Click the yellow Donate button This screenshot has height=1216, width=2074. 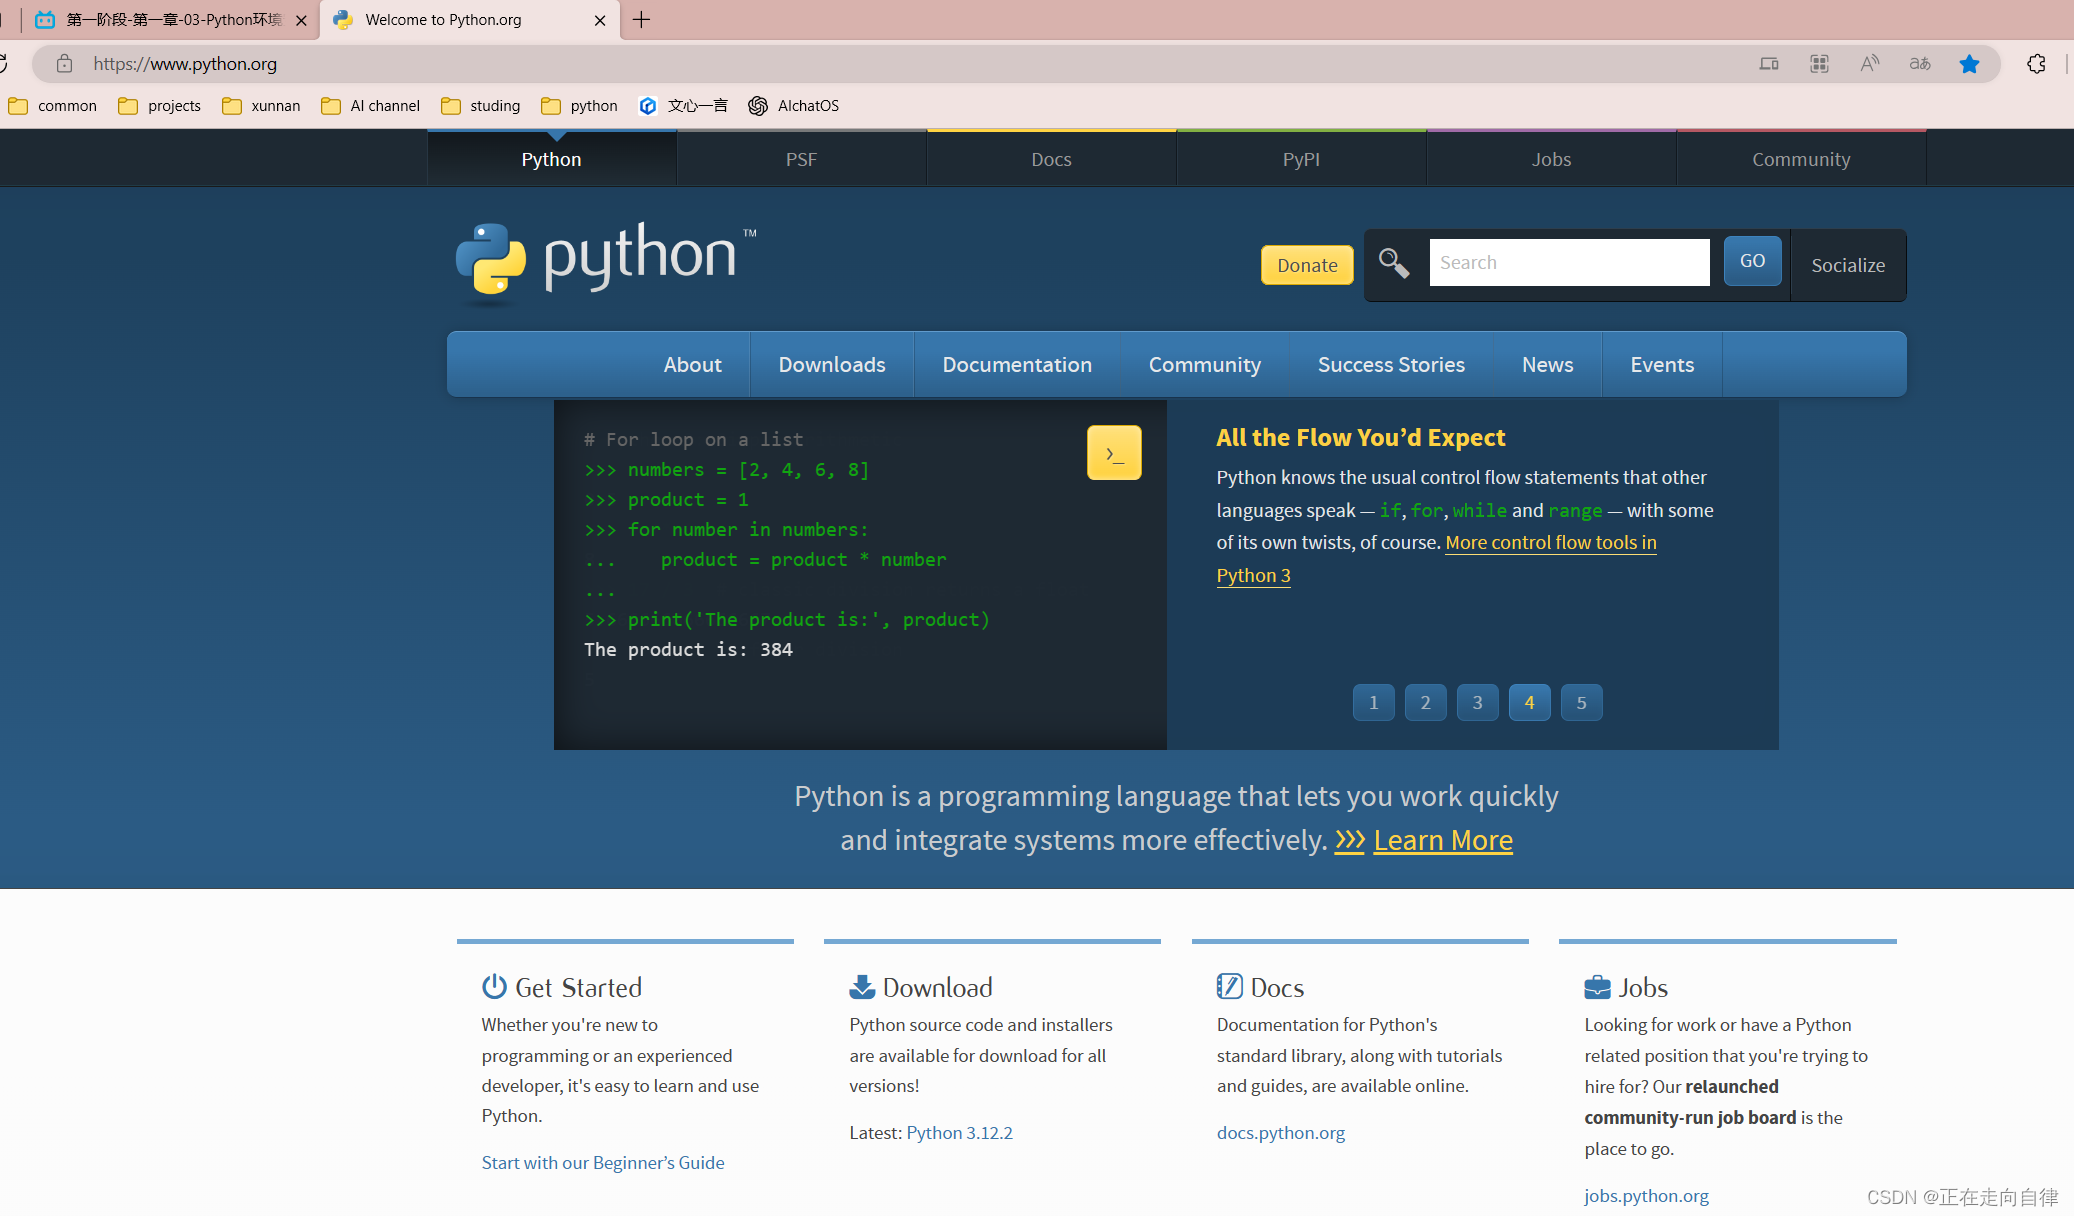(1306, 265)
